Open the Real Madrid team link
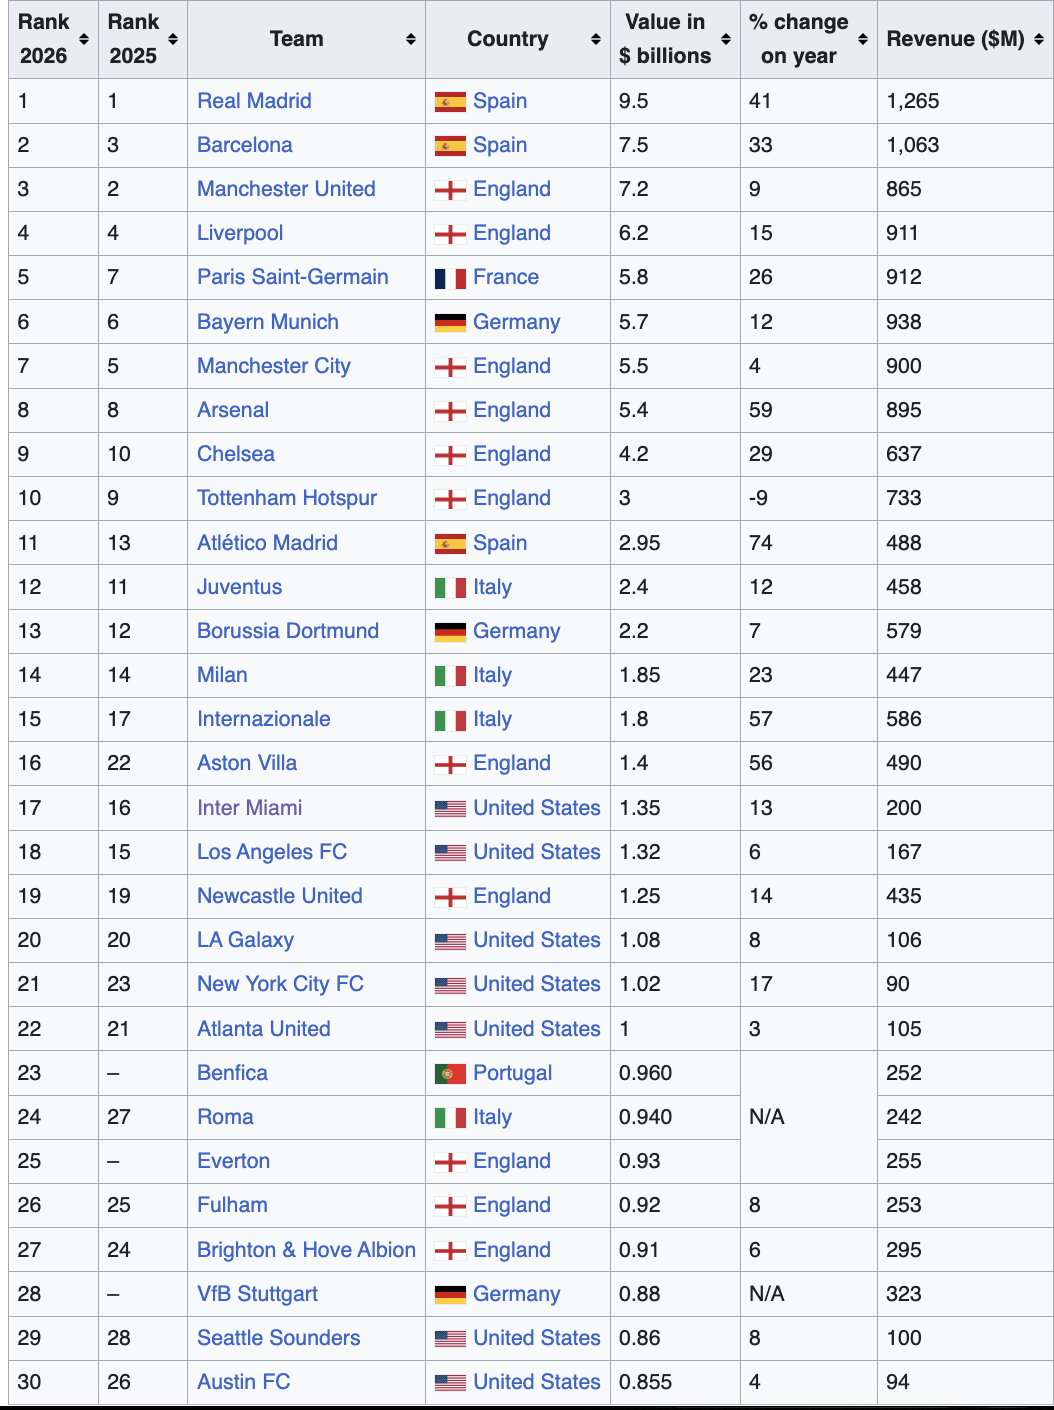The height and width of the screenshot is (1410, 1054). [254, 101]
